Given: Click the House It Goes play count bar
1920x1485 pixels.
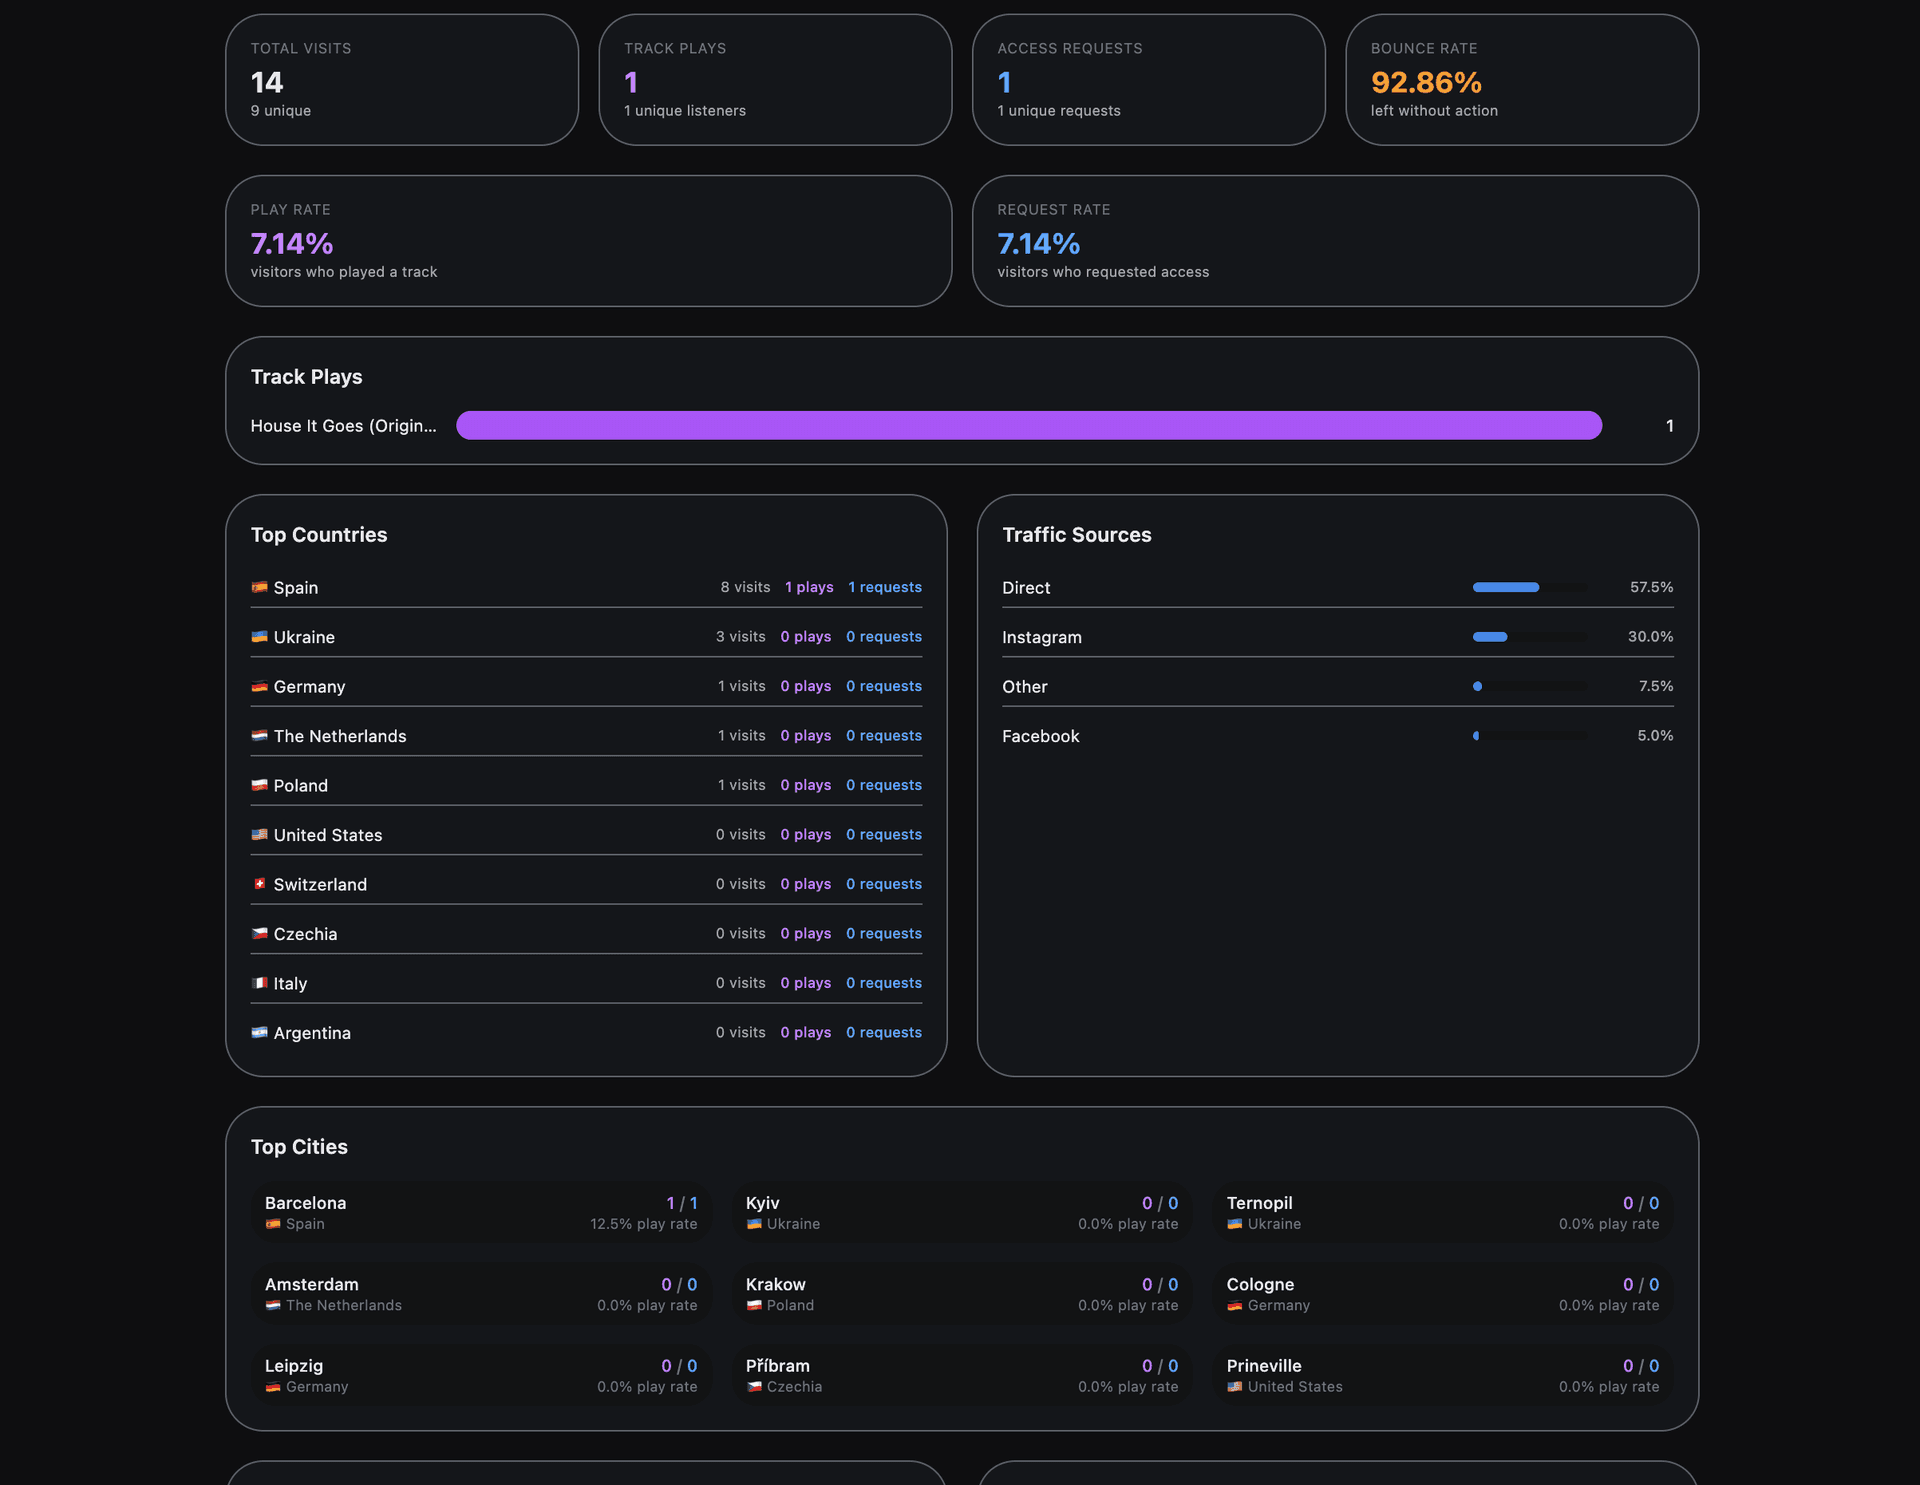Looking at the screenshot, I should (x=1030, y=425).
